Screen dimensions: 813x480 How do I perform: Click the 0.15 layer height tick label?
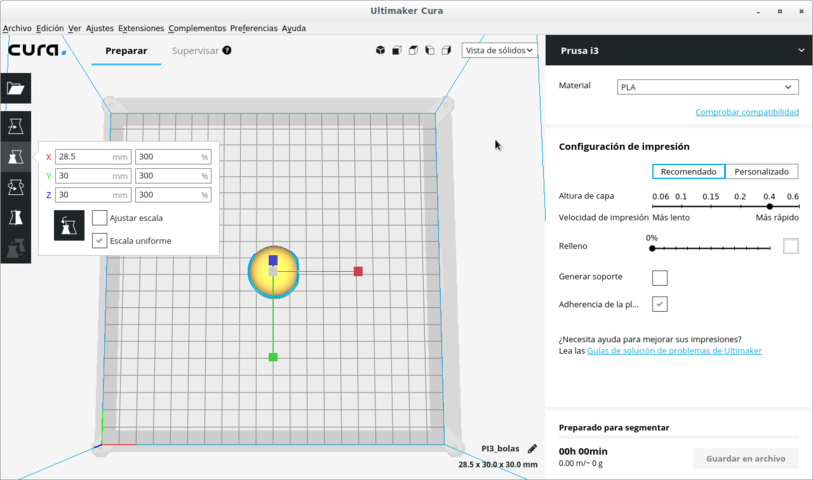[x=711, y=196]
